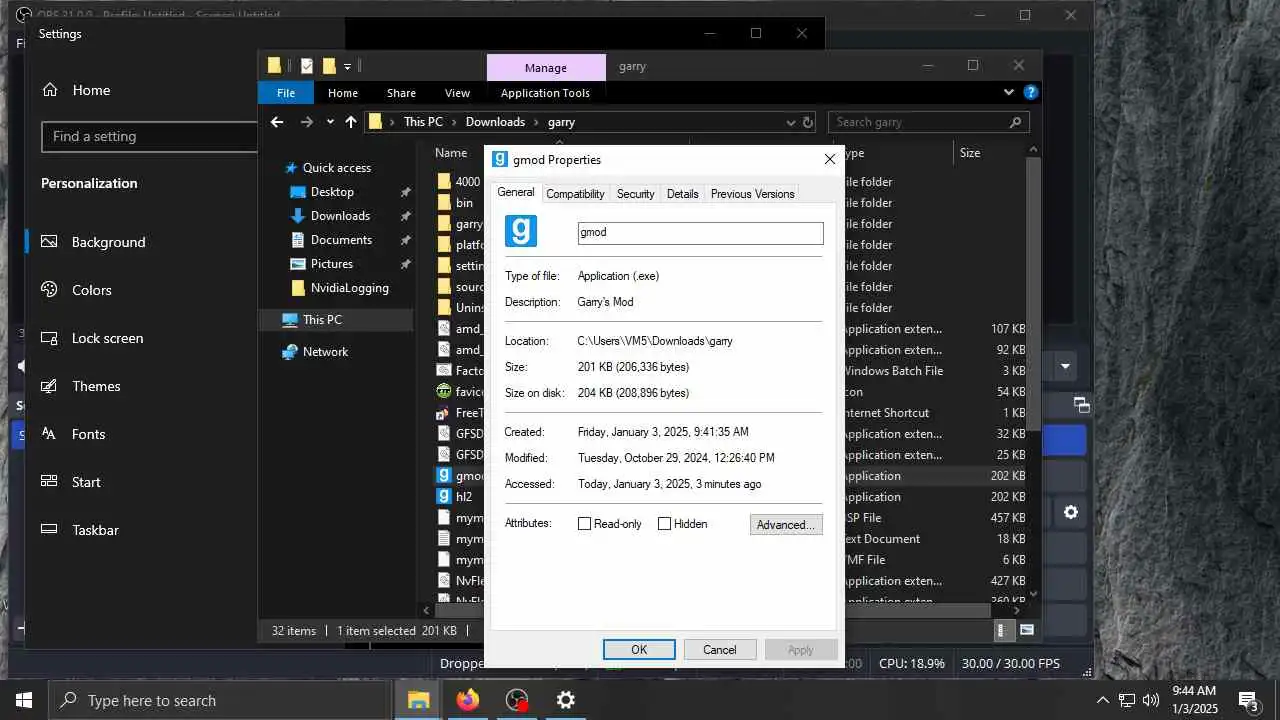The height and width of the screenshot is (720, 1280).
Task: Click the 4000 folder icon
Action: (x=445, y=181)
